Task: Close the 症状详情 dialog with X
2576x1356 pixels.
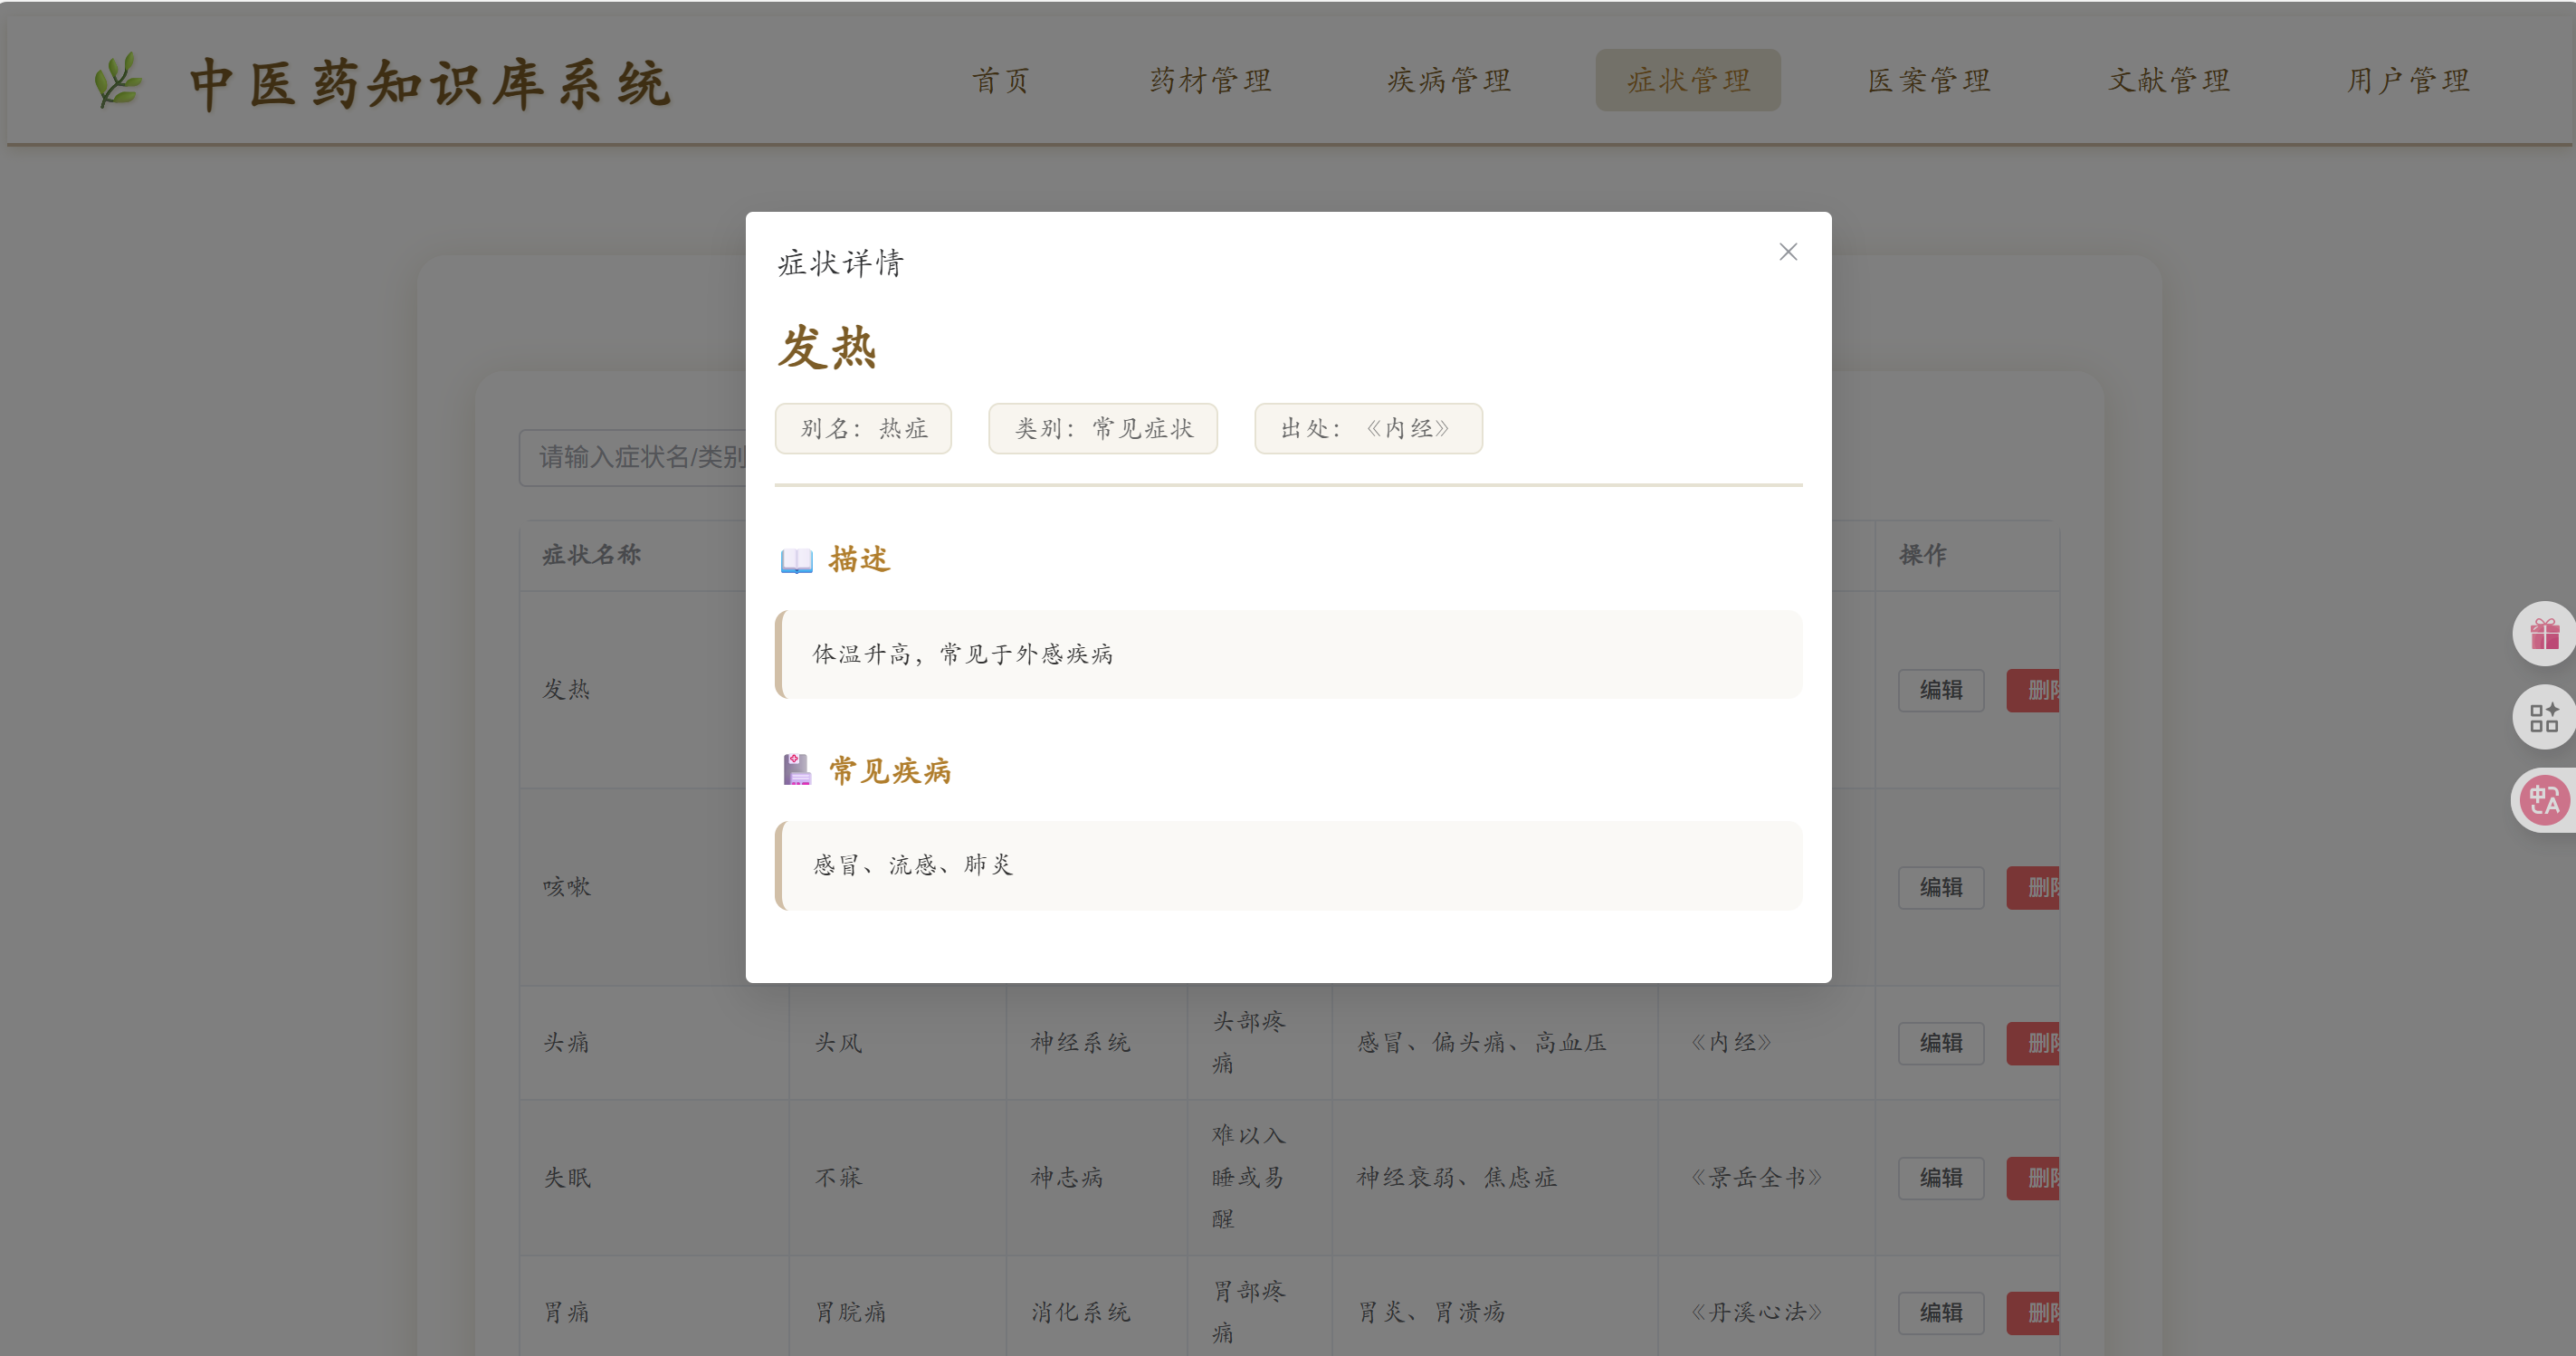Action: (1788, 252)
